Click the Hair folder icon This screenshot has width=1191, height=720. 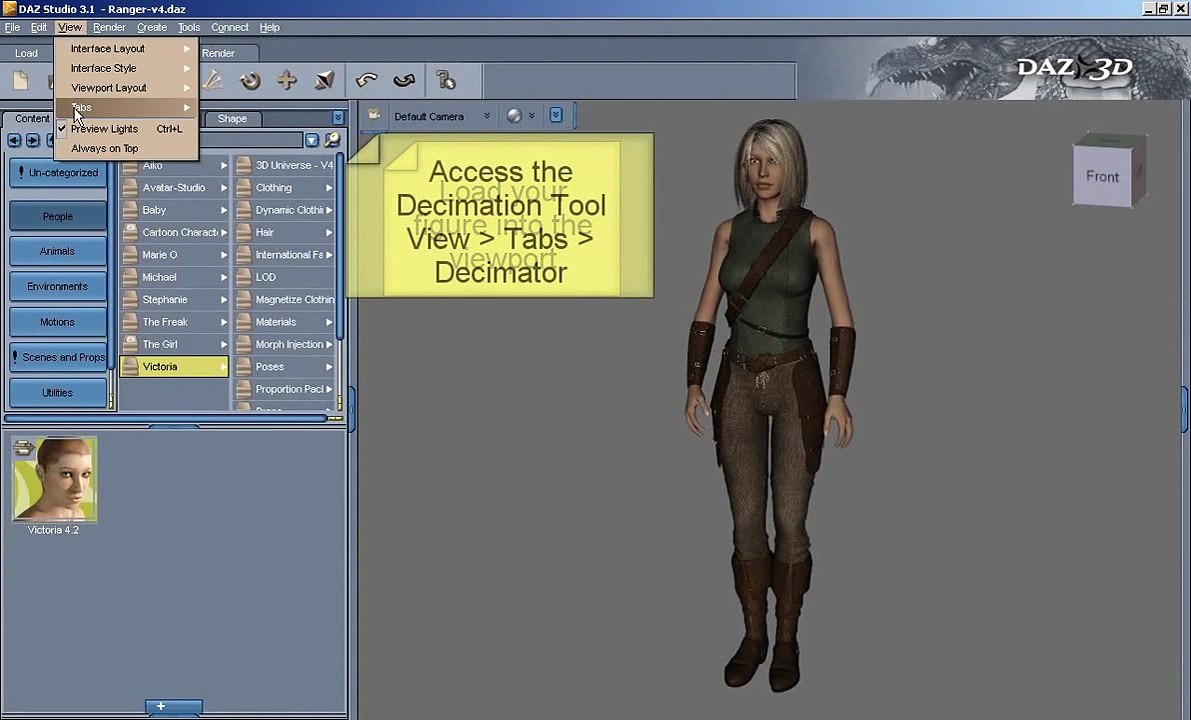(x=243, y=232)
